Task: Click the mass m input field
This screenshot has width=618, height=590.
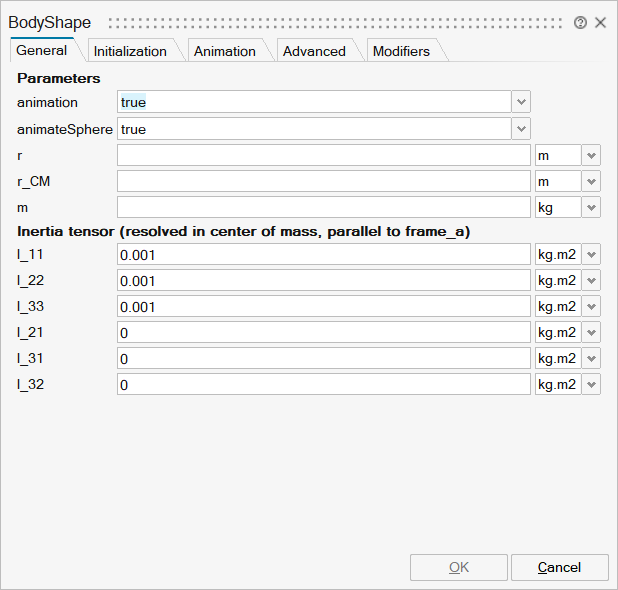Action: [x=323, y=207]
